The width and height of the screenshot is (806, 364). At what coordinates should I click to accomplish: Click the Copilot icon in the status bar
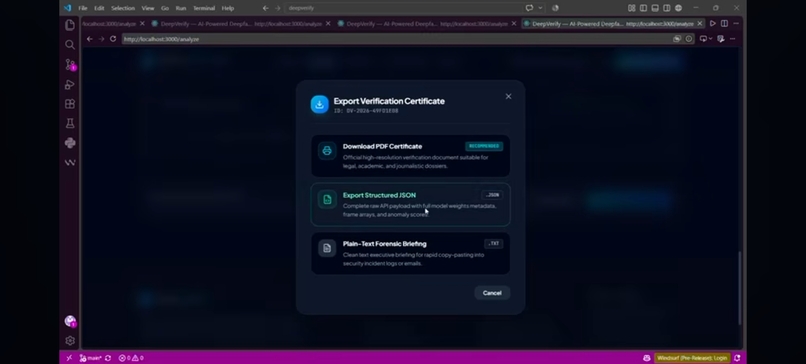647,358
